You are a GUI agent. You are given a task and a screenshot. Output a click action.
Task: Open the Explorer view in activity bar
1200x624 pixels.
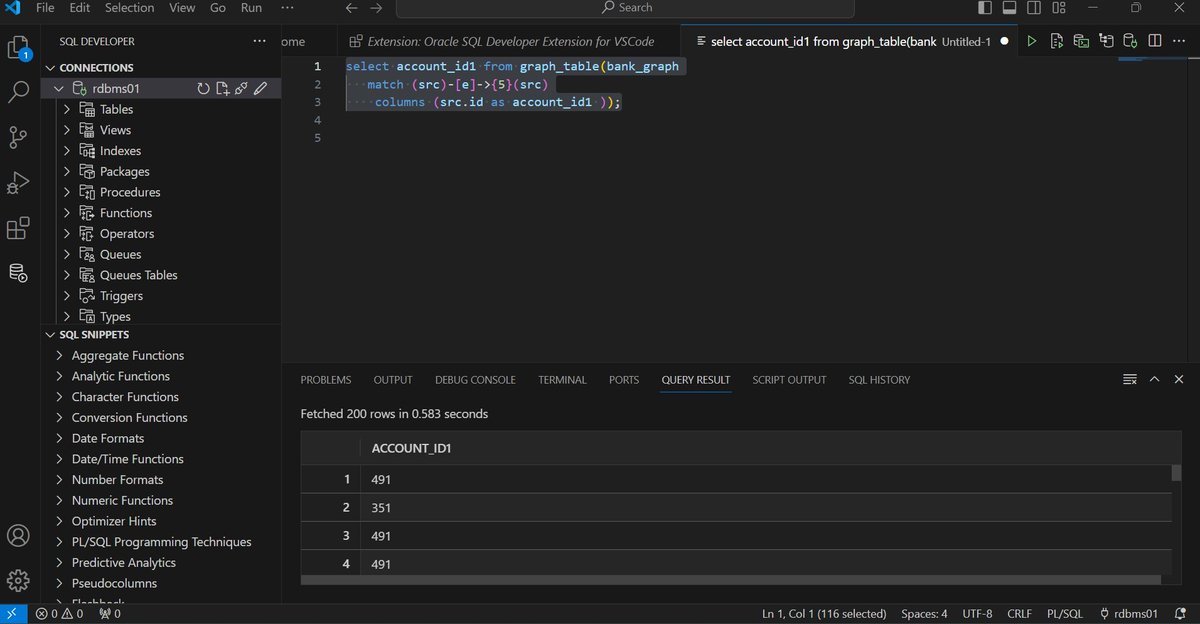[18, 47]
